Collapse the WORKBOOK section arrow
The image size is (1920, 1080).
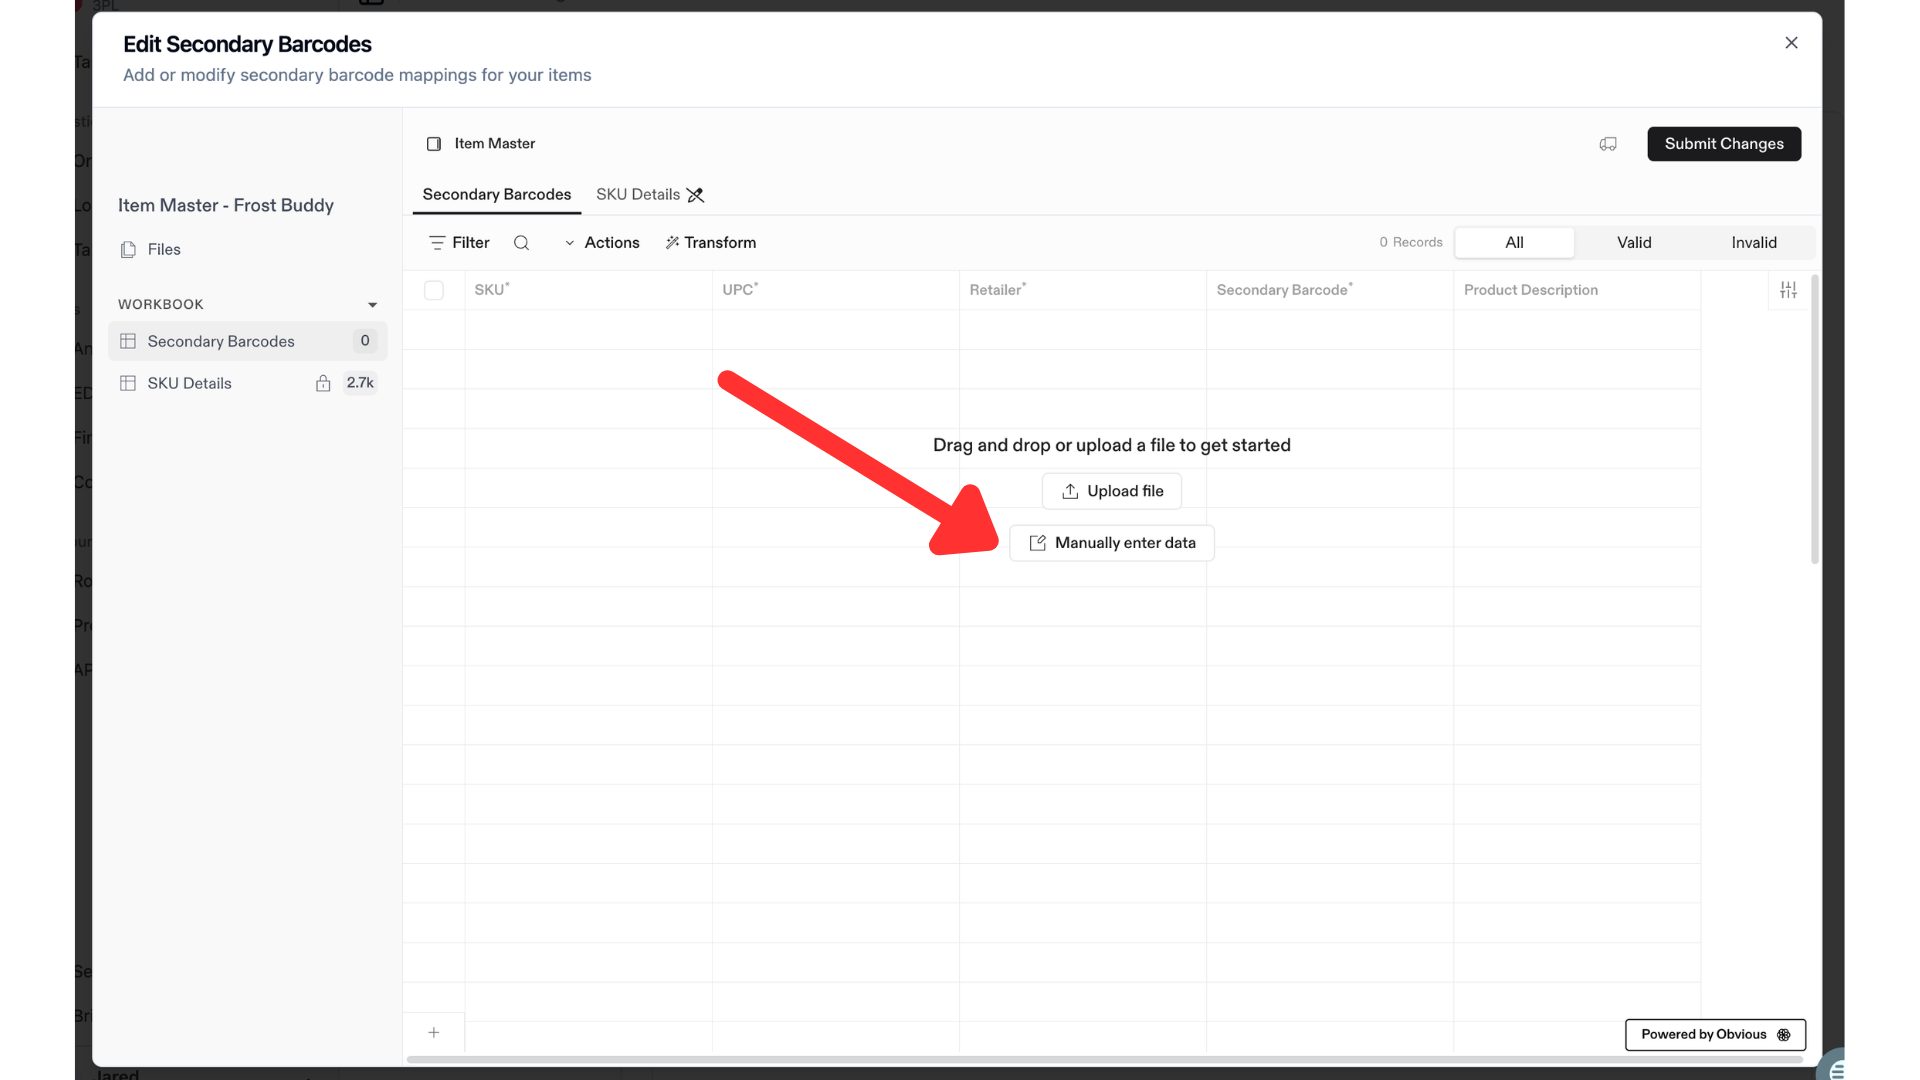(372, 305)
